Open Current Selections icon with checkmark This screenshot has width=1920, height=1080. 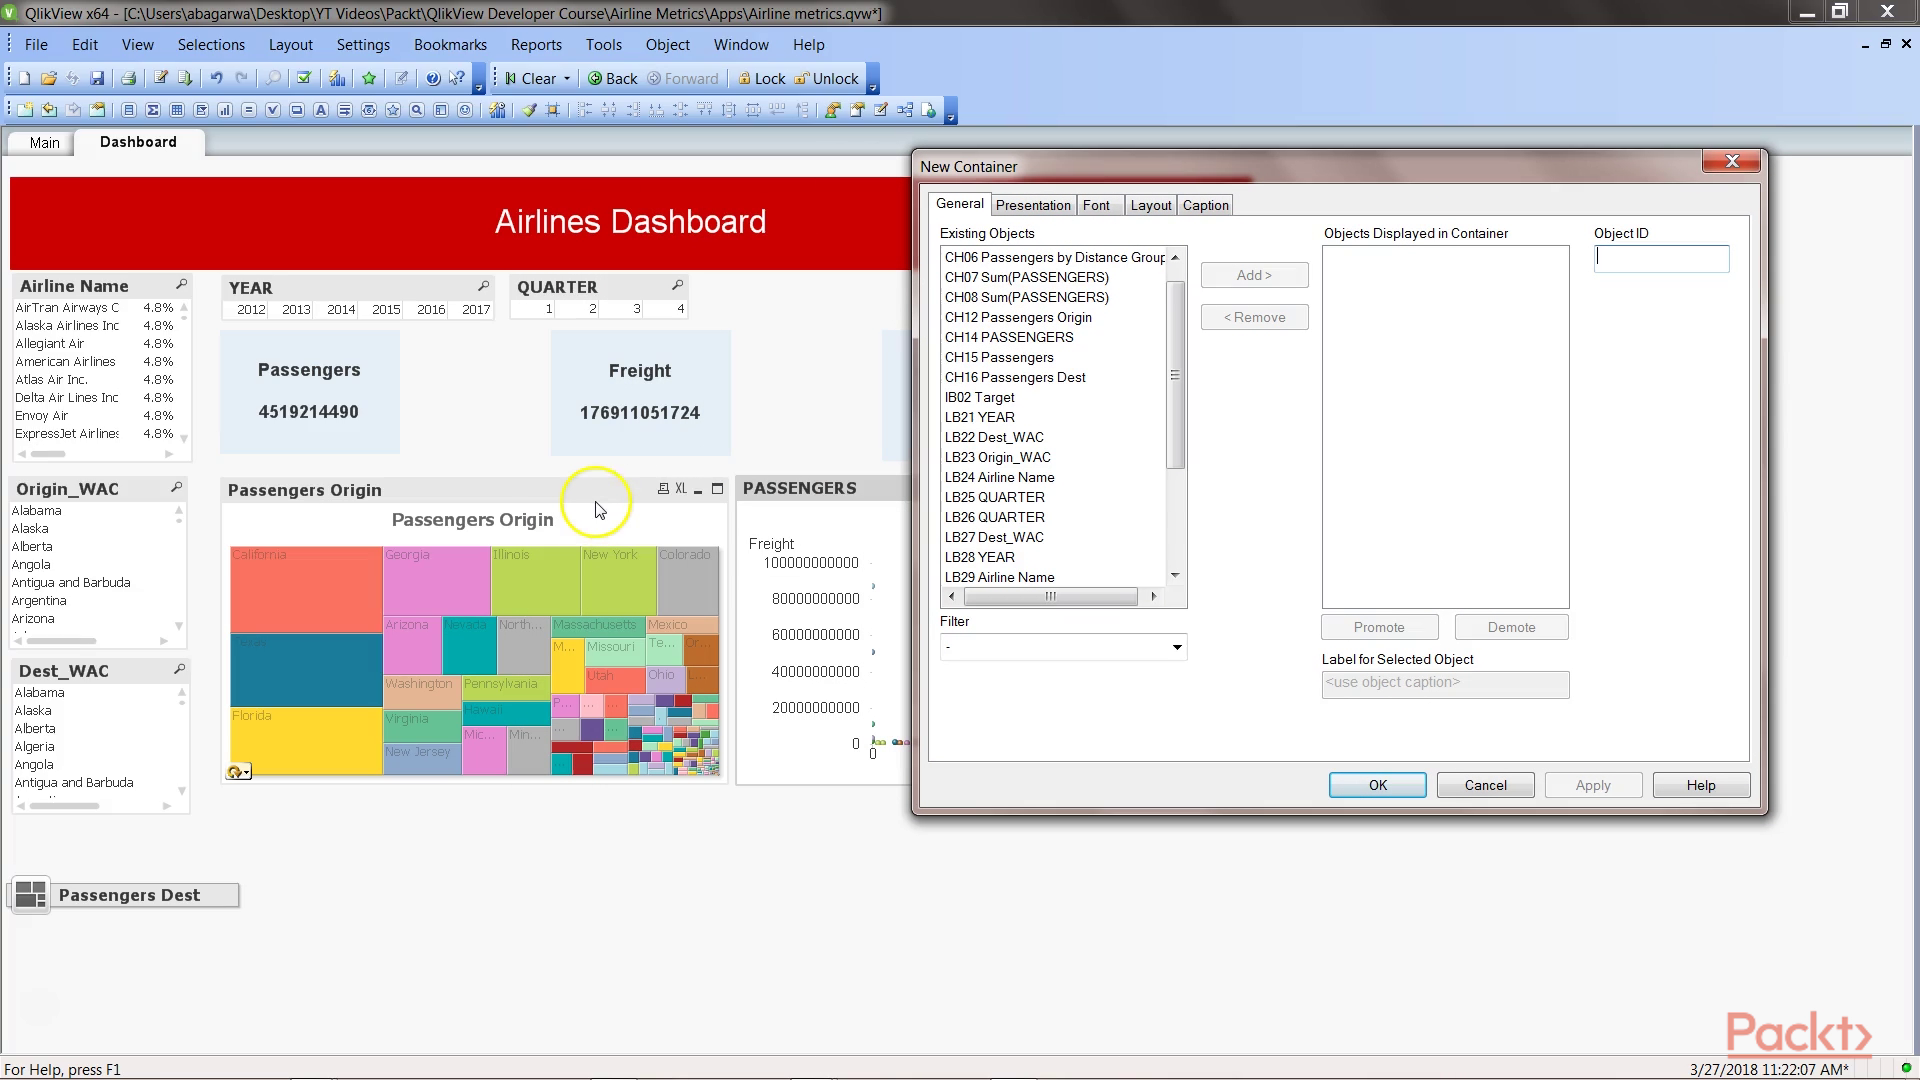304,78
